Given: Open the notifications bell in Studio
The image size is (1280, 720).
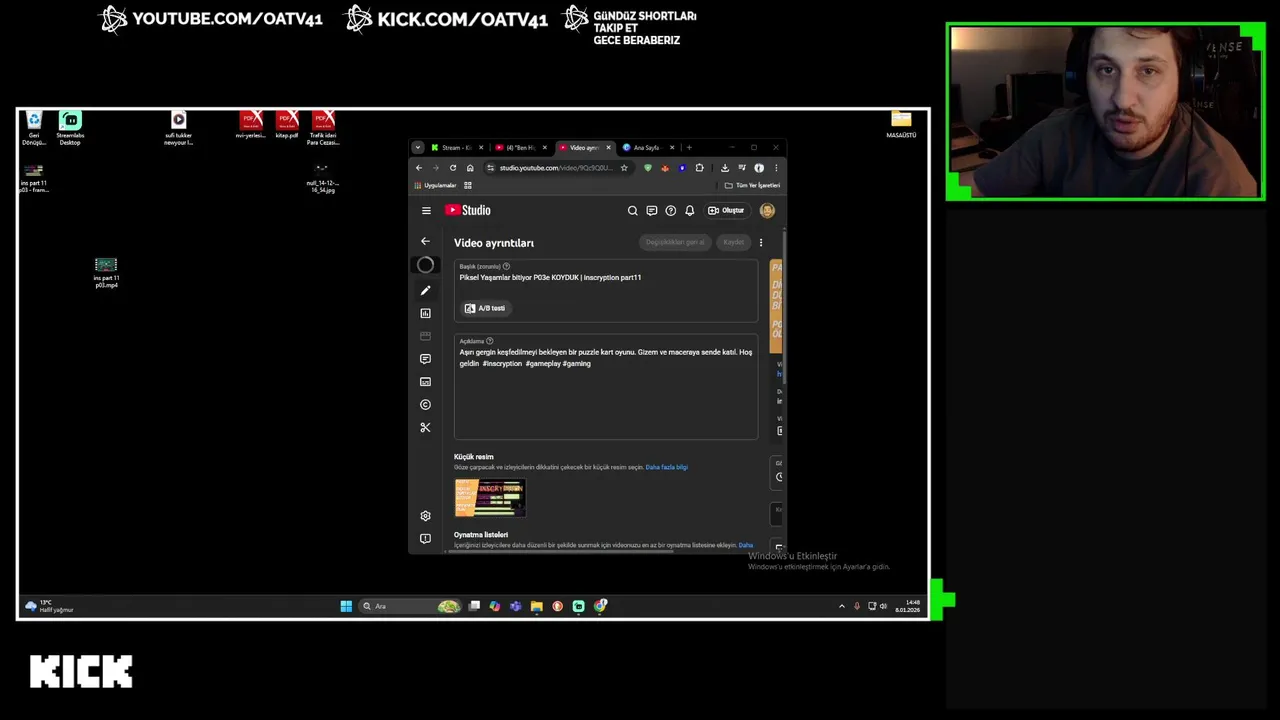Looking at the screenshot, I should 689,210.
